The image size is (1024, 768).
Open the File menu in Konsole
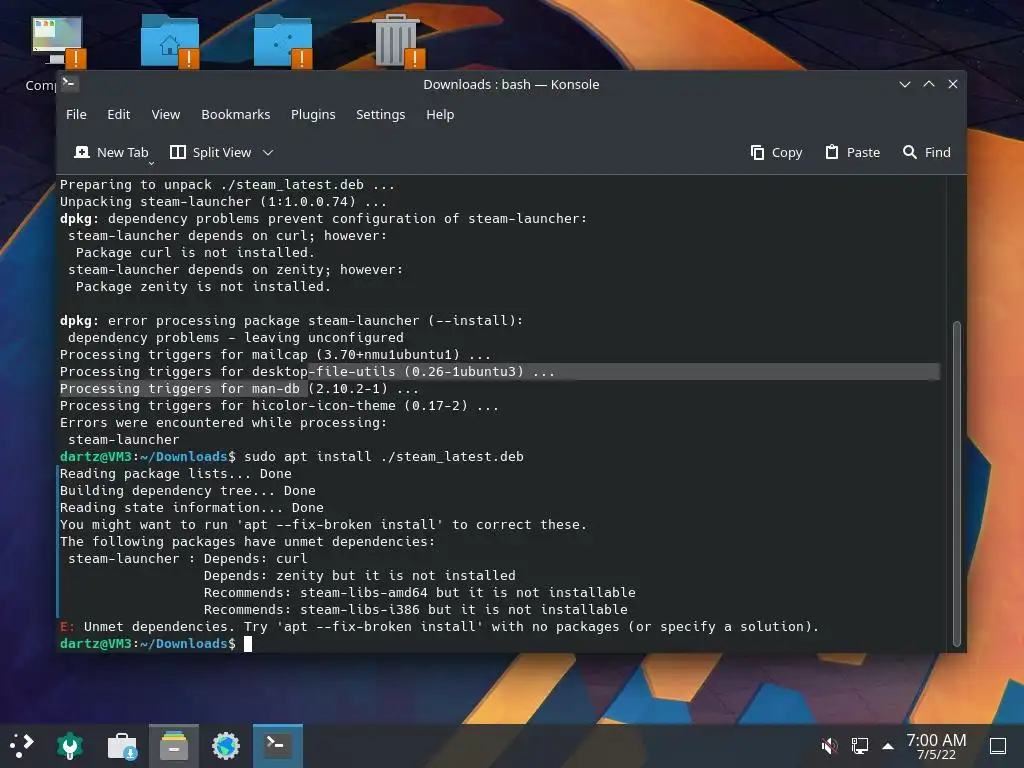click(x=76, y=114)
